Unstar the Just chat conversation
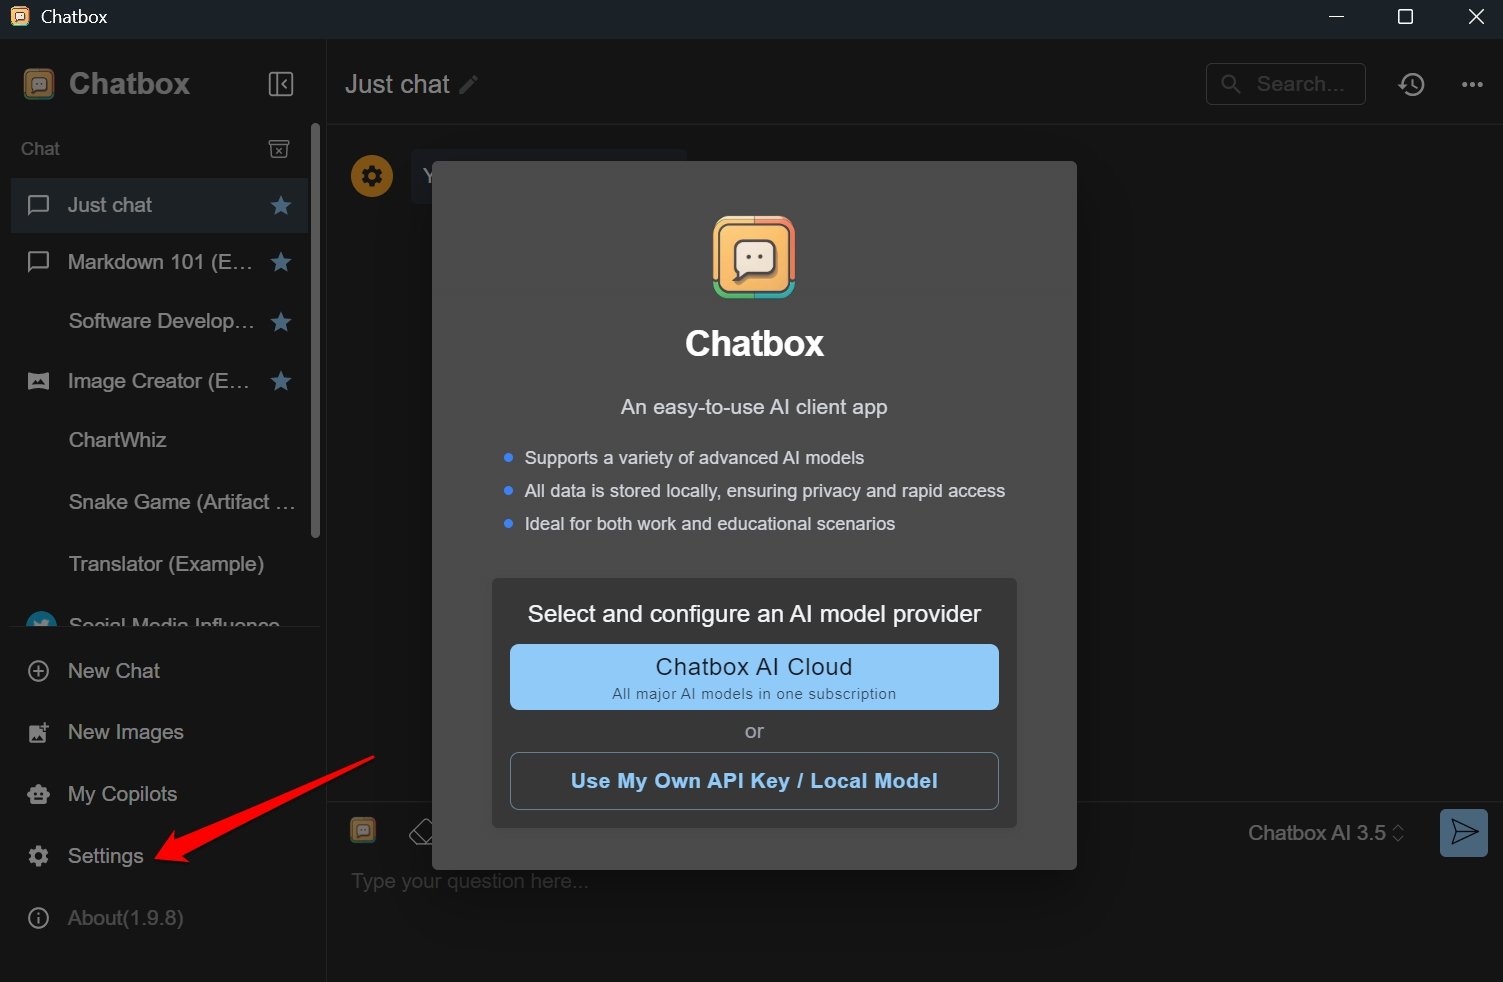 coord(281,205)
